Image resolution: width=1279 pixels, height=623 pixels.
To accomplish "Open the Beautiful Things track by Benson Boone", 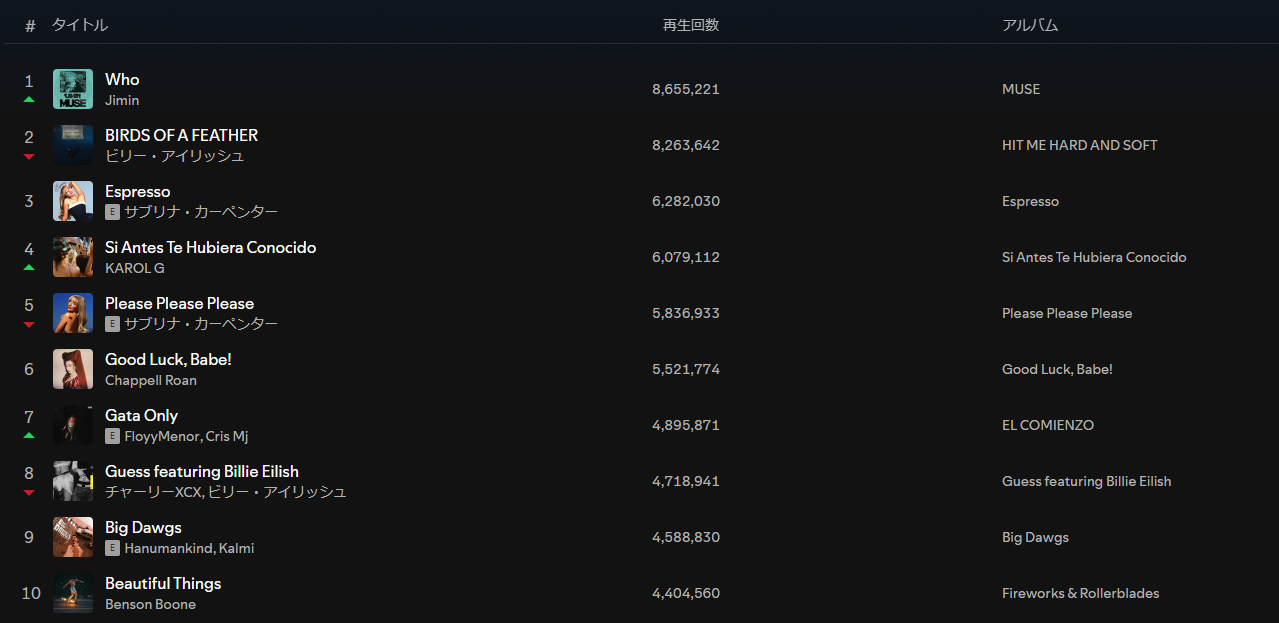I will pos(163,583).
